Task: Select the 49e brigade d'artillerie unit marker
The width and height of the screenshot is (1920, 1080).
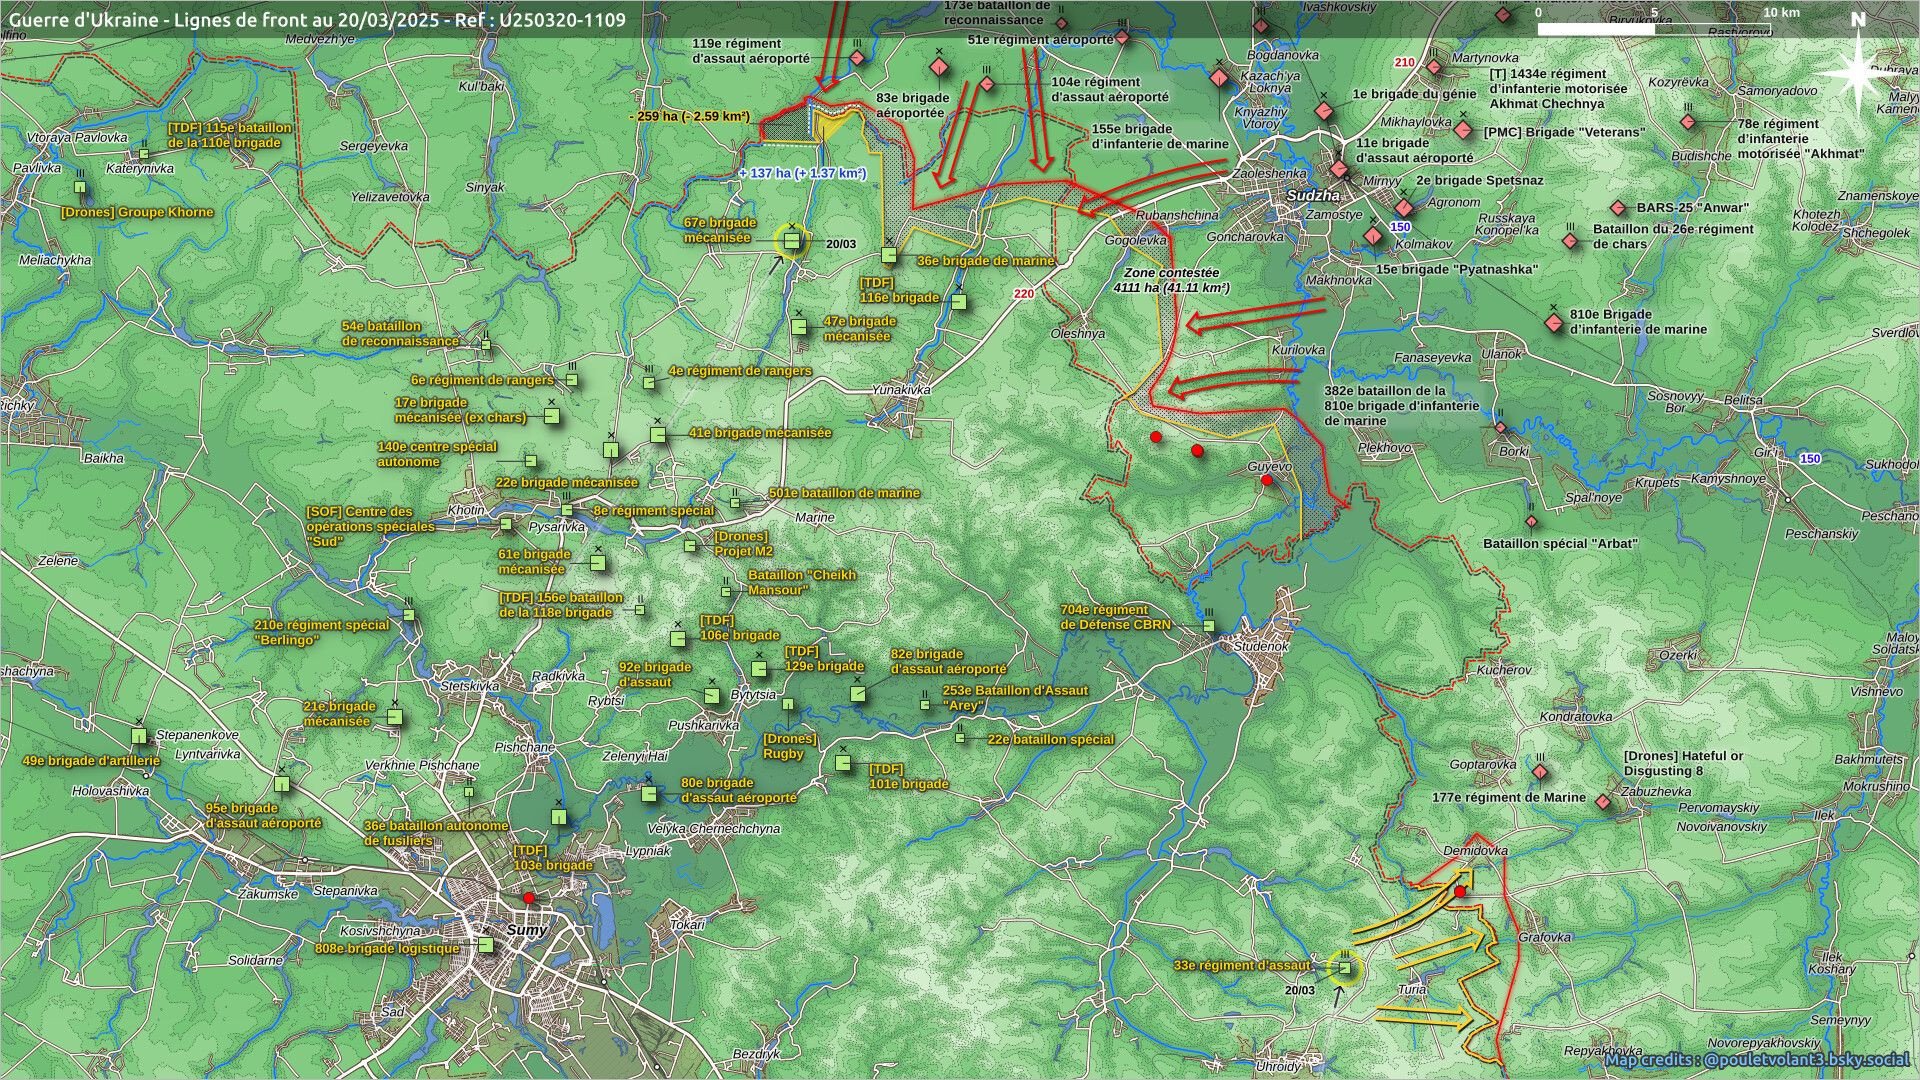Action: point(139,737)
